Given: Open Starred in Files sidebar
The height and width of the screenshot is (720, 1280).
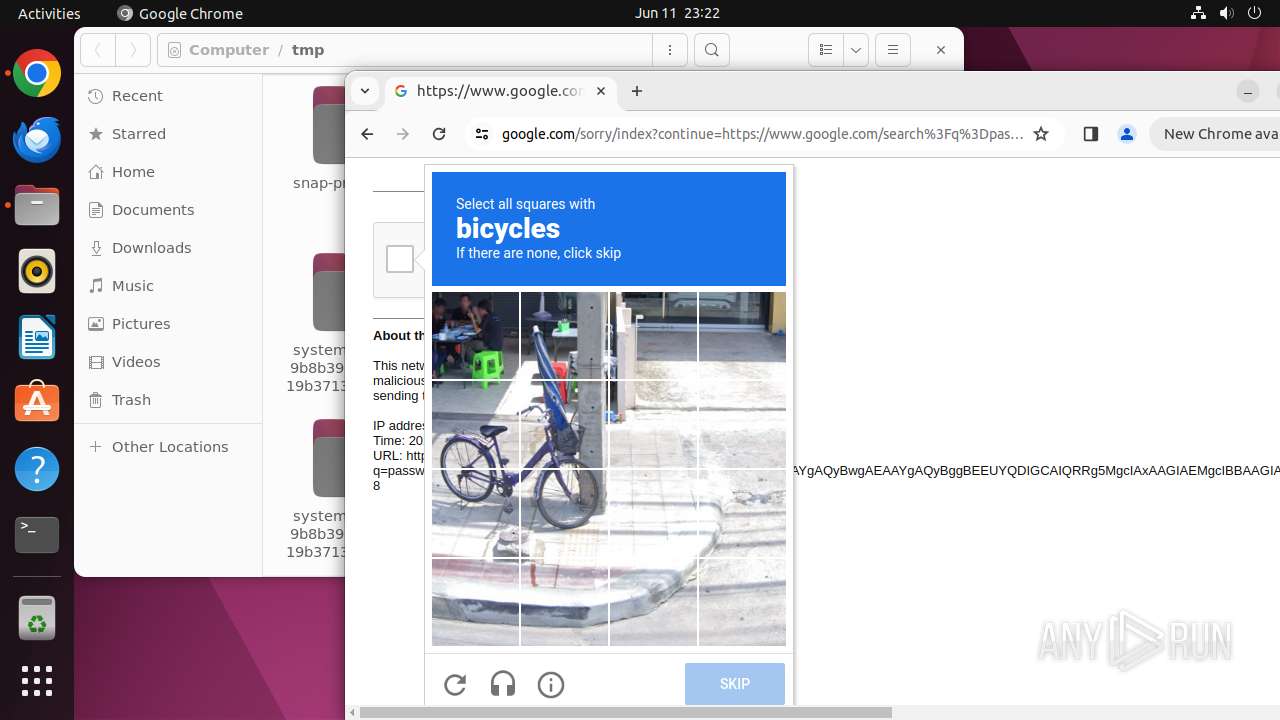Looking at the screenshot, I should (x=168, y=134).
